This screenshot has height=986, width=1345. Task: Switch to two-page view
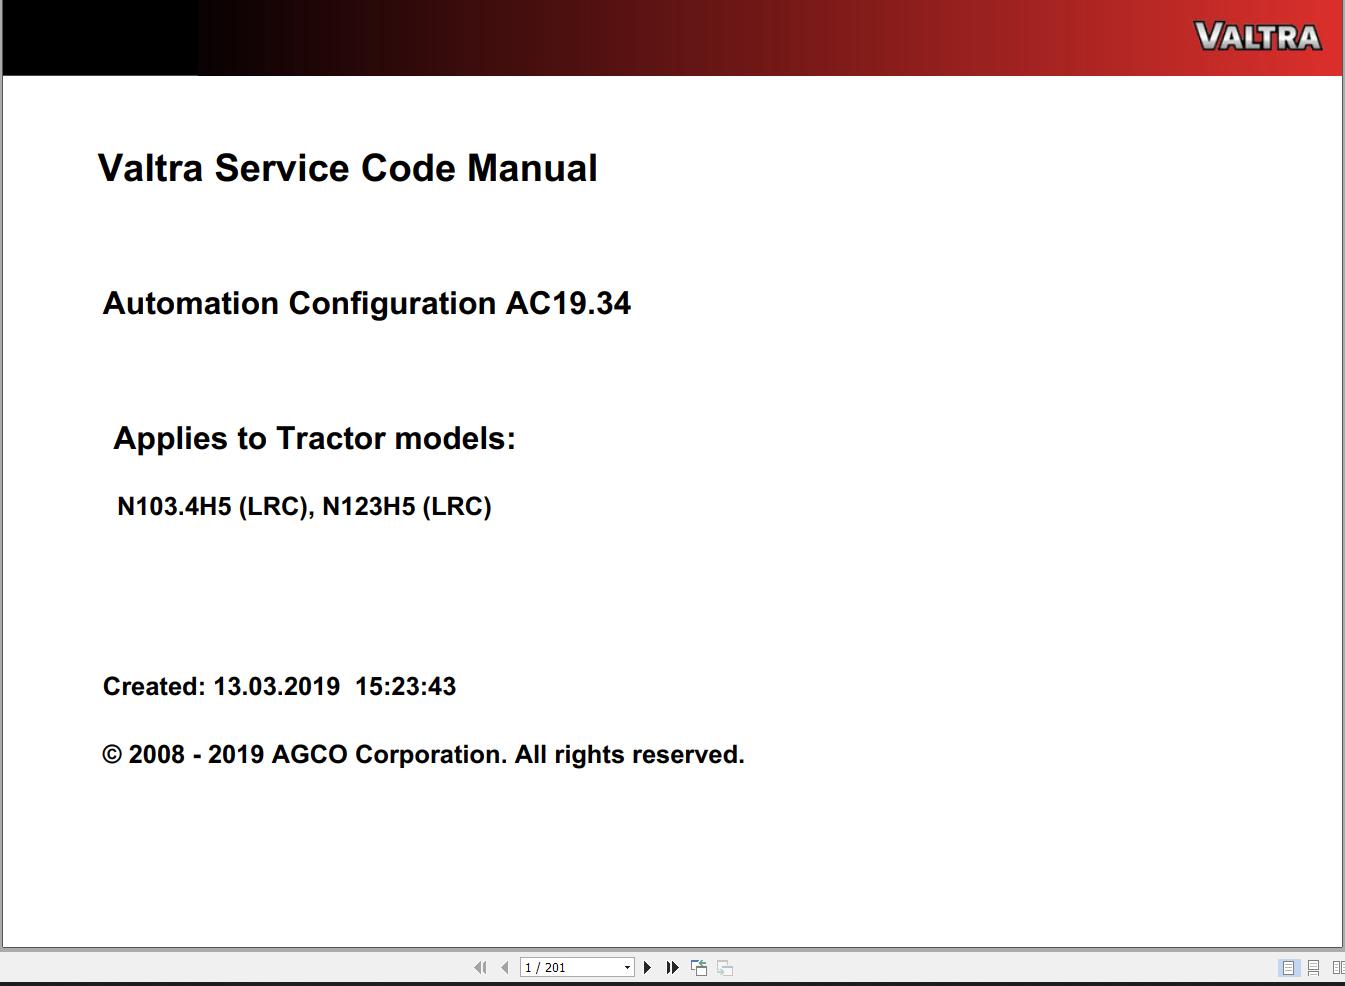(x=1338, y=967)
